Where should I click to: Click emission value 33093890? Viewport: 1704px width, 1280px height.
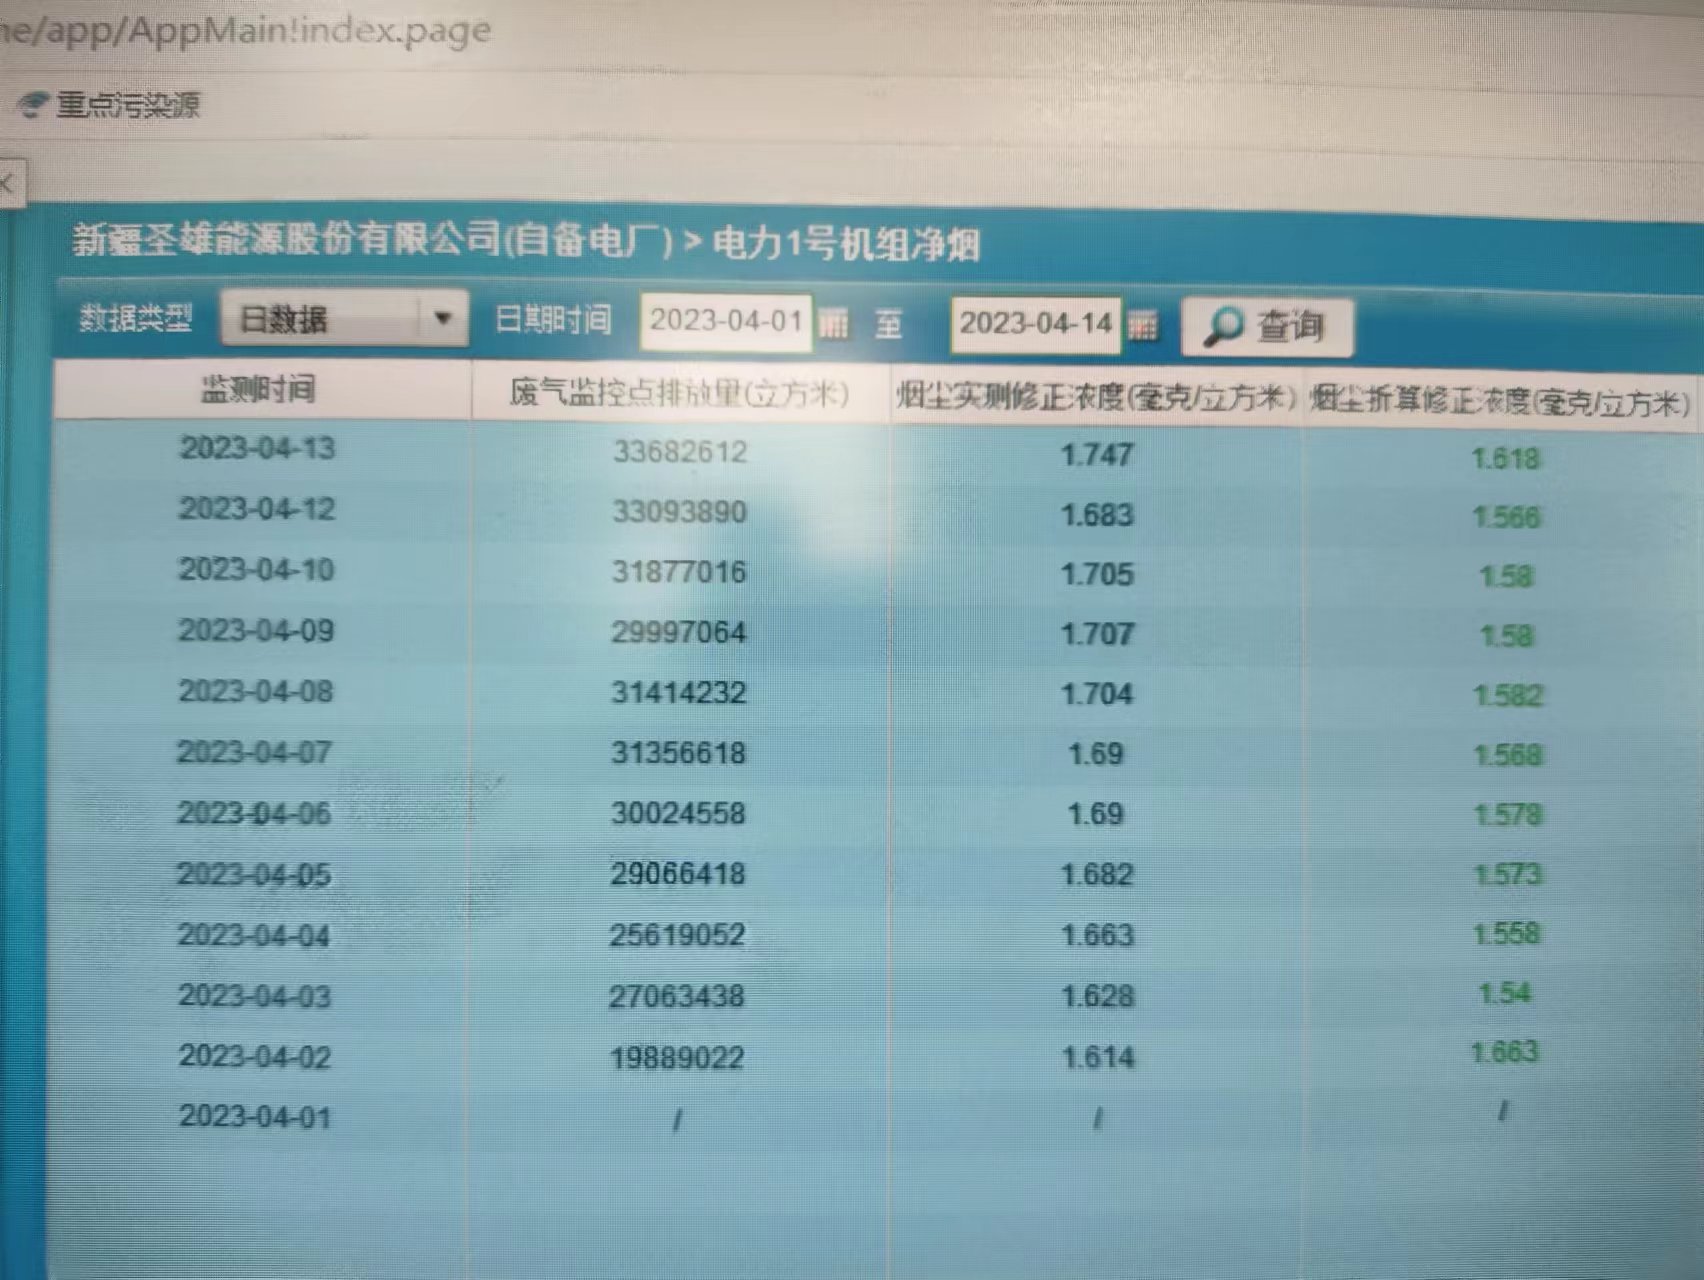click(680, 512)
